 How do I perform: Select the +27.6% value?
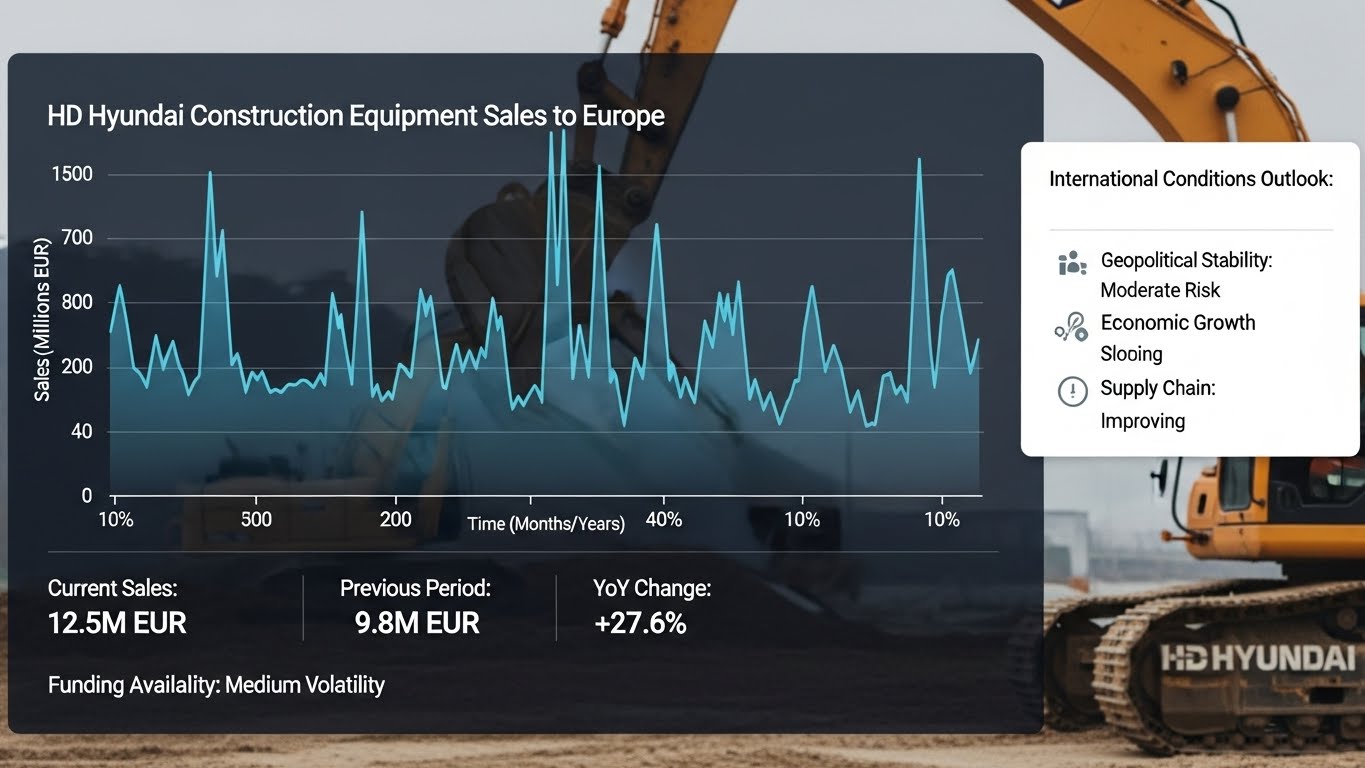click(640, 623)
